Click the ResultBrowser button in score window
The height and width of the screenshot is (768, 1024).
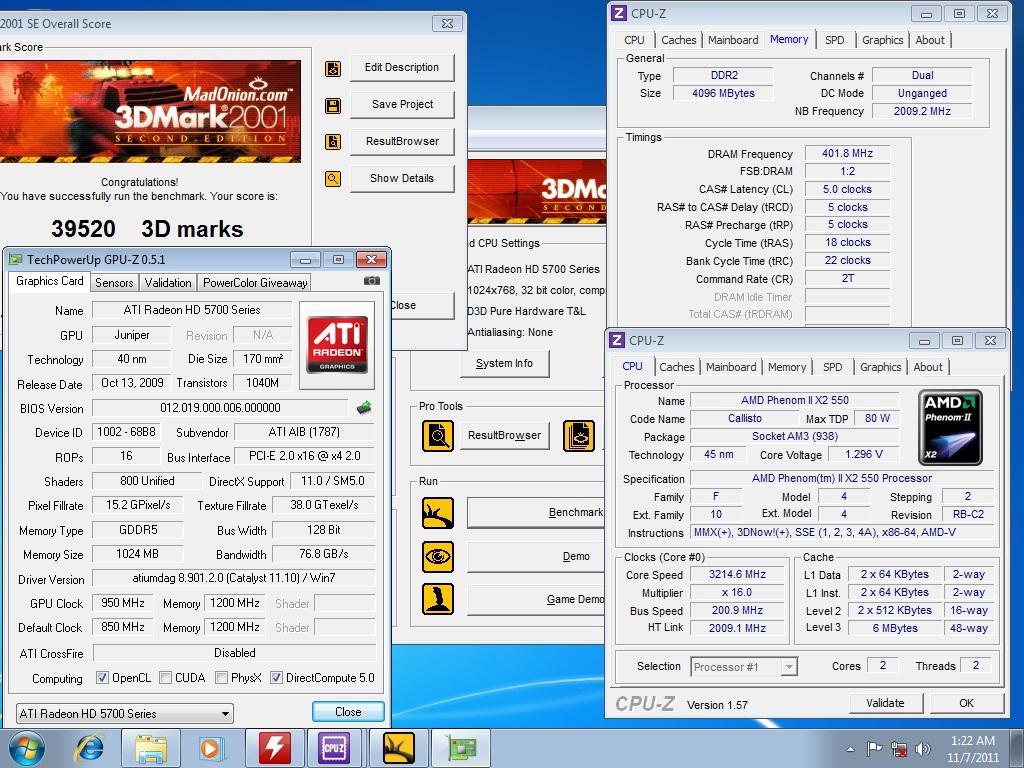pos(402,142)
